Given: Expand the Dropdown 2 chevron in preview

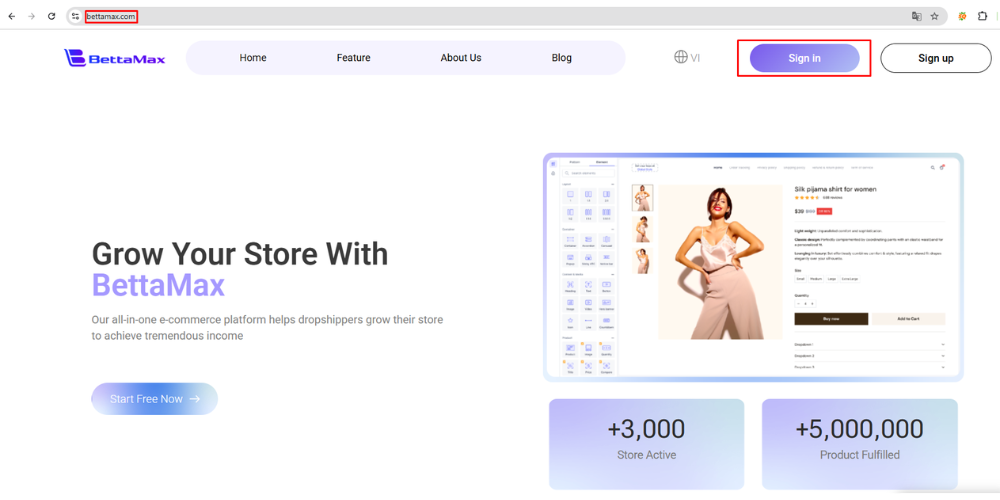Looking at the screenshot, I should click(x=943, y=356).
